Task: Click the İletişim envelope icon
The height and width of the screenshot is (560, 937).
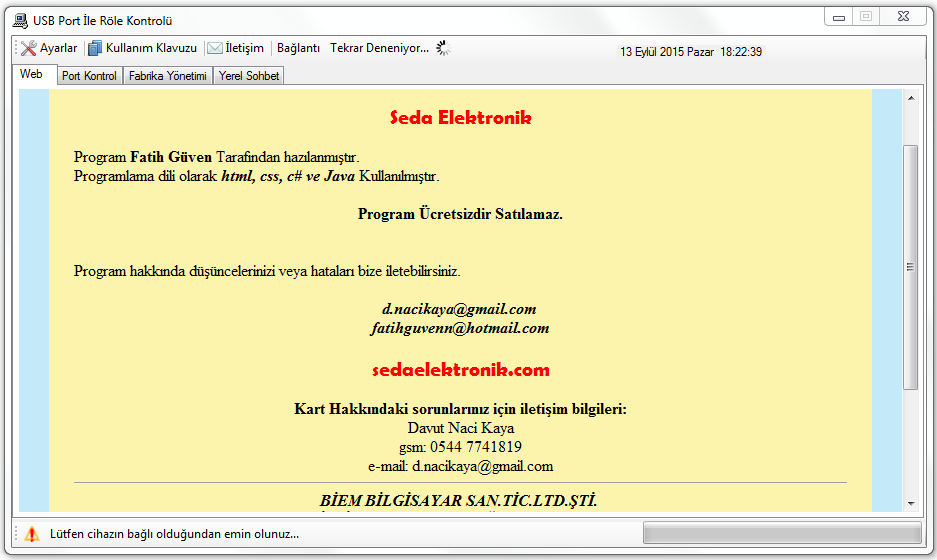Action: [215, 48]
